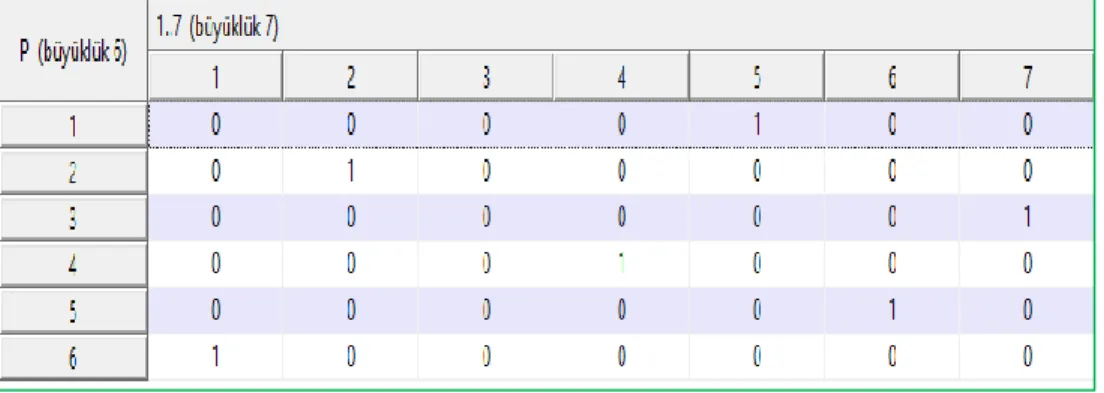
Task: Select column header 5
Action: (756, 77)
